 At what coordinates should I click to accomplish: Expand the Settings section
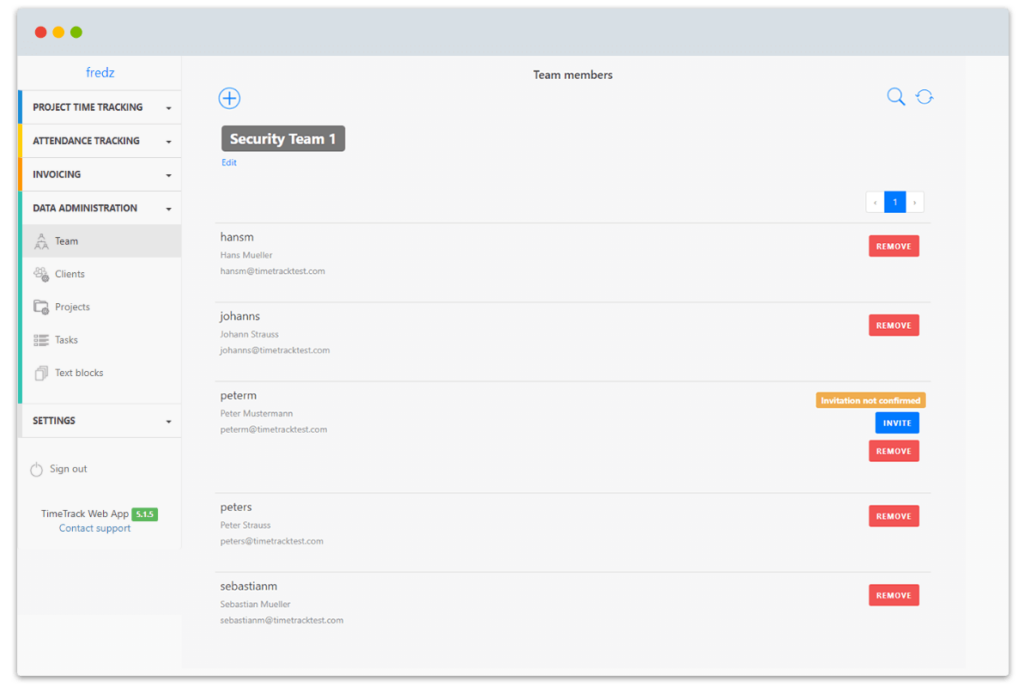100,421
